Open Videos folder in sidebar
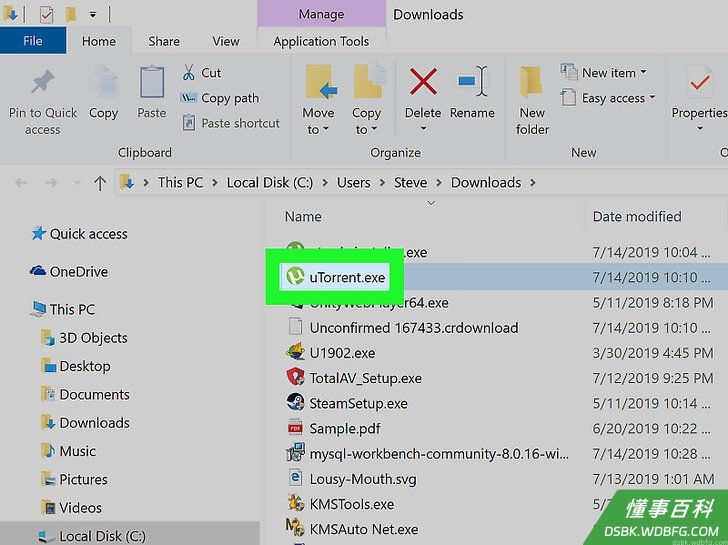Image resolution: width=728 pixels, height=545 pixels. 71,507
